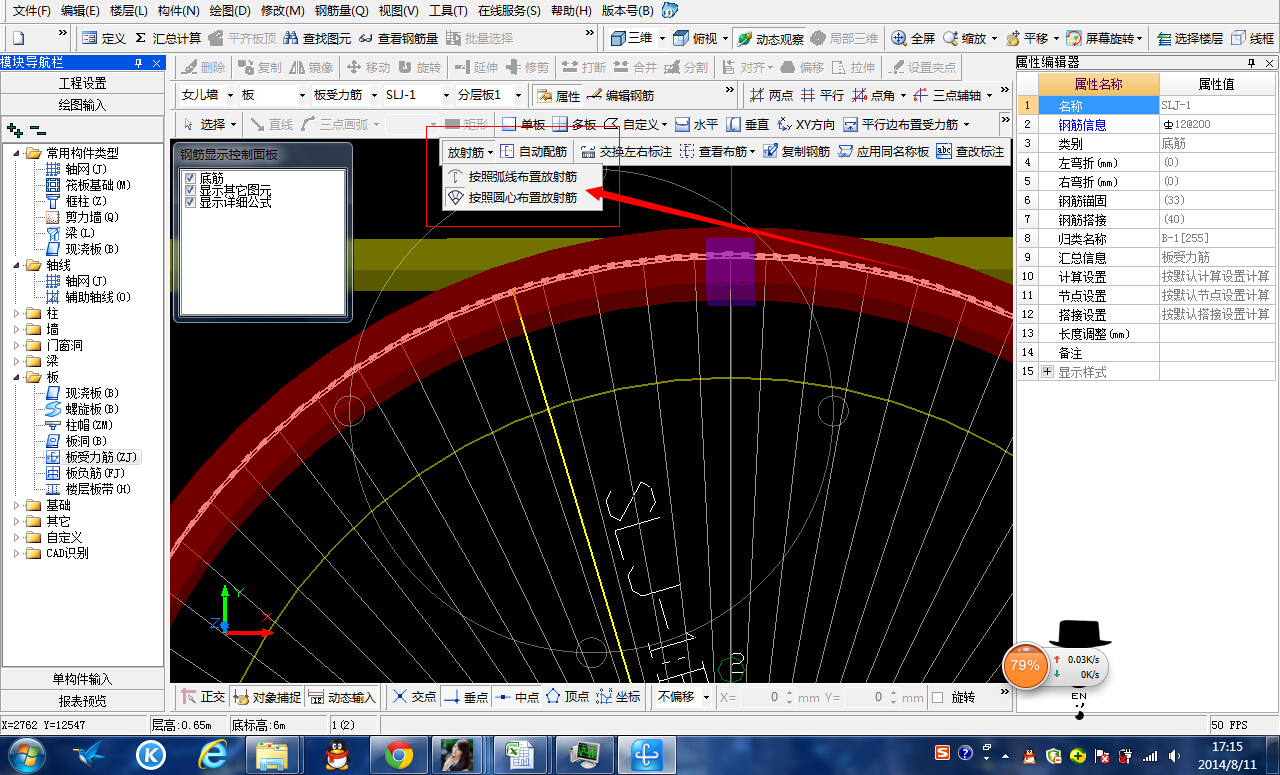Screen dimensions: 1280x775
Task: Choose 单板 placement mode
Action: tap(523, 124)
